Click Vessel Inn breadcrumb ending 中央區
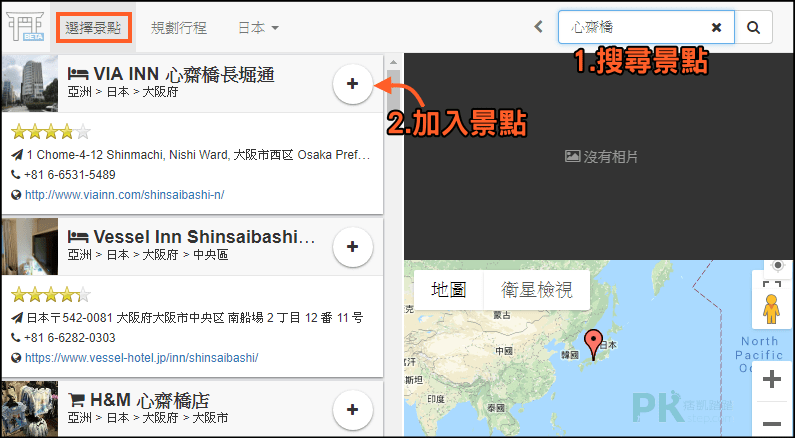This screenshot has height=438, width=795. click(148, 255)
